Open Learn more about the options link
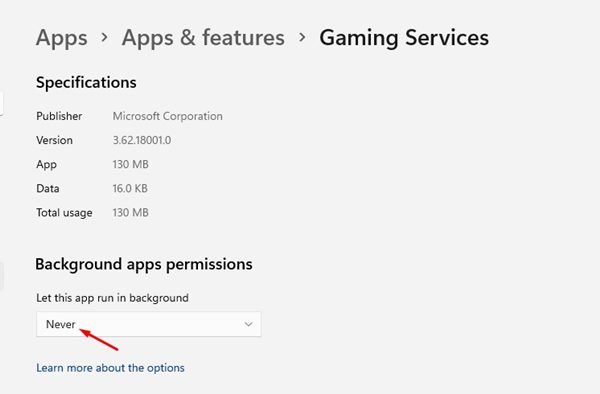 (110, 368)
